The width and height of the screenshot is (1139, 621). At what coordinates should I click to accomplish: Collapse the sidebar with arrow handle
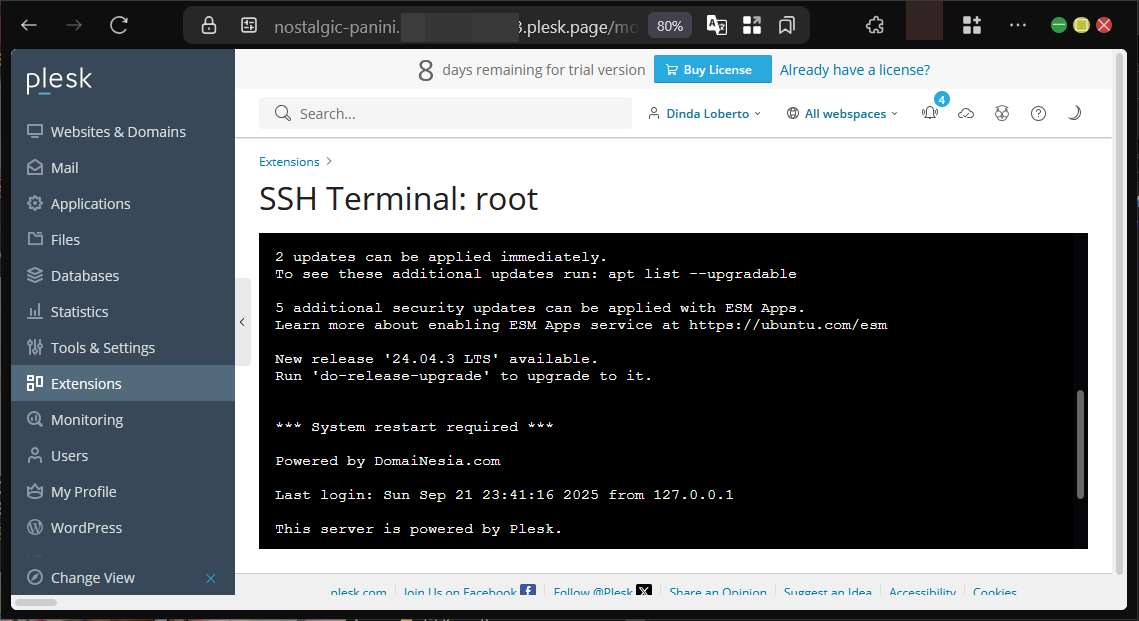pos(242,322)
